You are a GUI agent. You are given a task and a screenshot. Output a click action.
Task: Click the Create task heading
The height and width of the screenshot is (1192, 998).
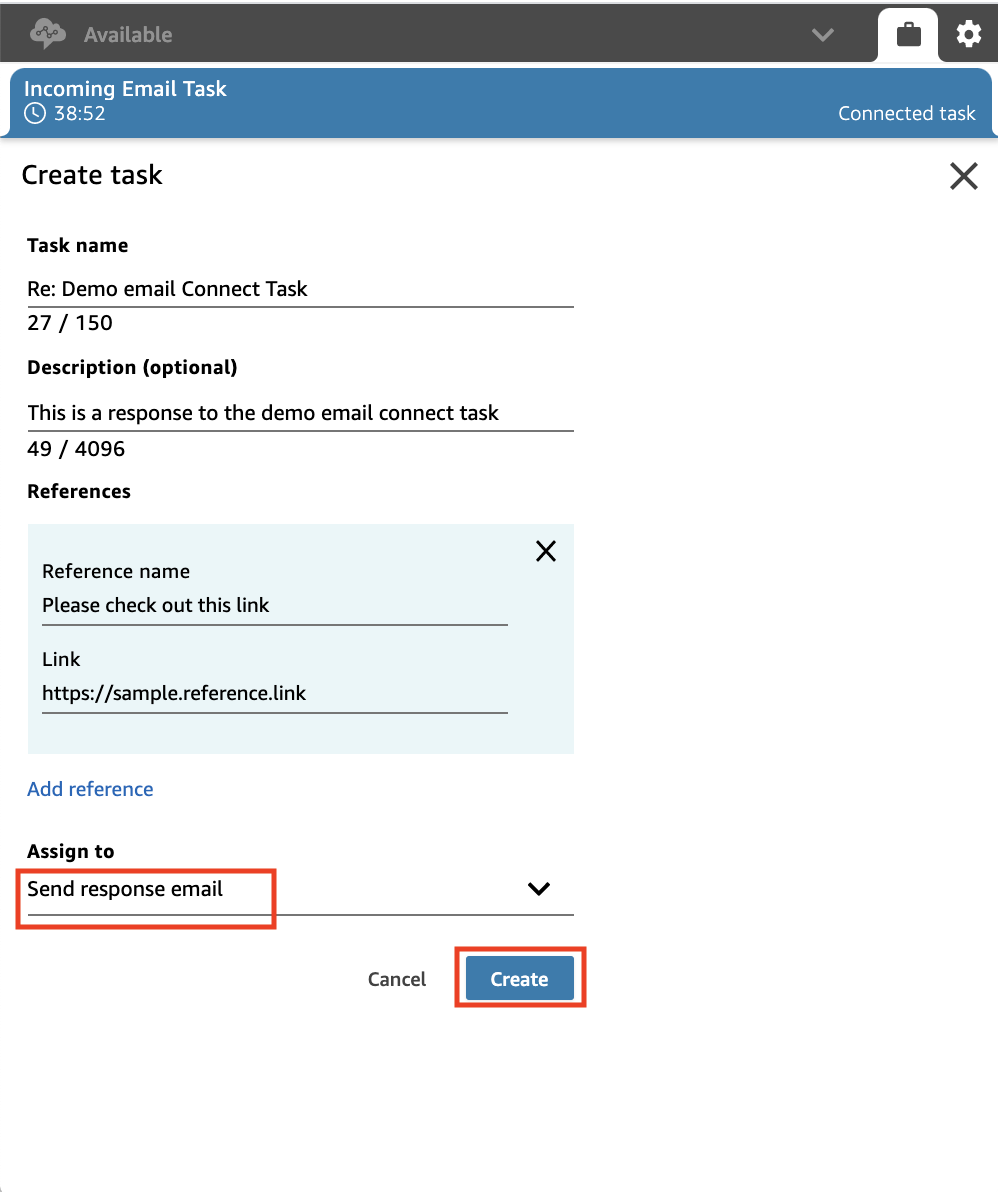coord(92,175)
